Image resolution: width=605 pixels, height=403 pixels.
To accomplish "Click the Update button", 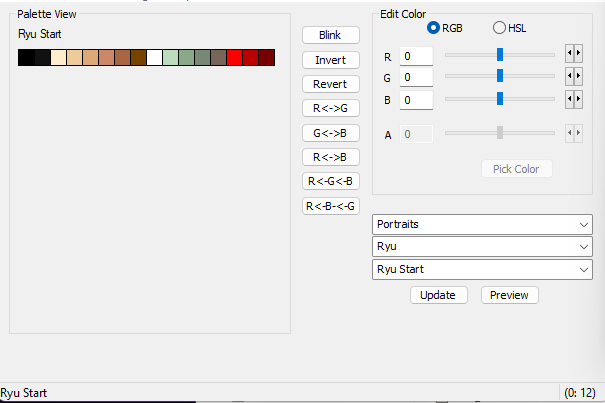I will (x=439, y=295).
